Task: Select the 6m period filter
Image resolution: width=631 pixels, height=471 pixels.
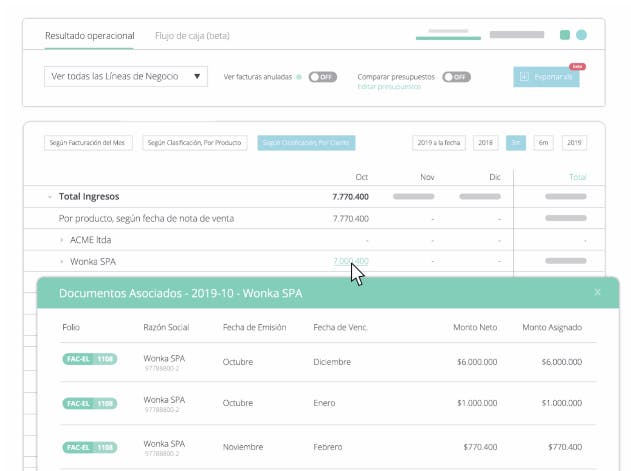Action: (543, 143)
